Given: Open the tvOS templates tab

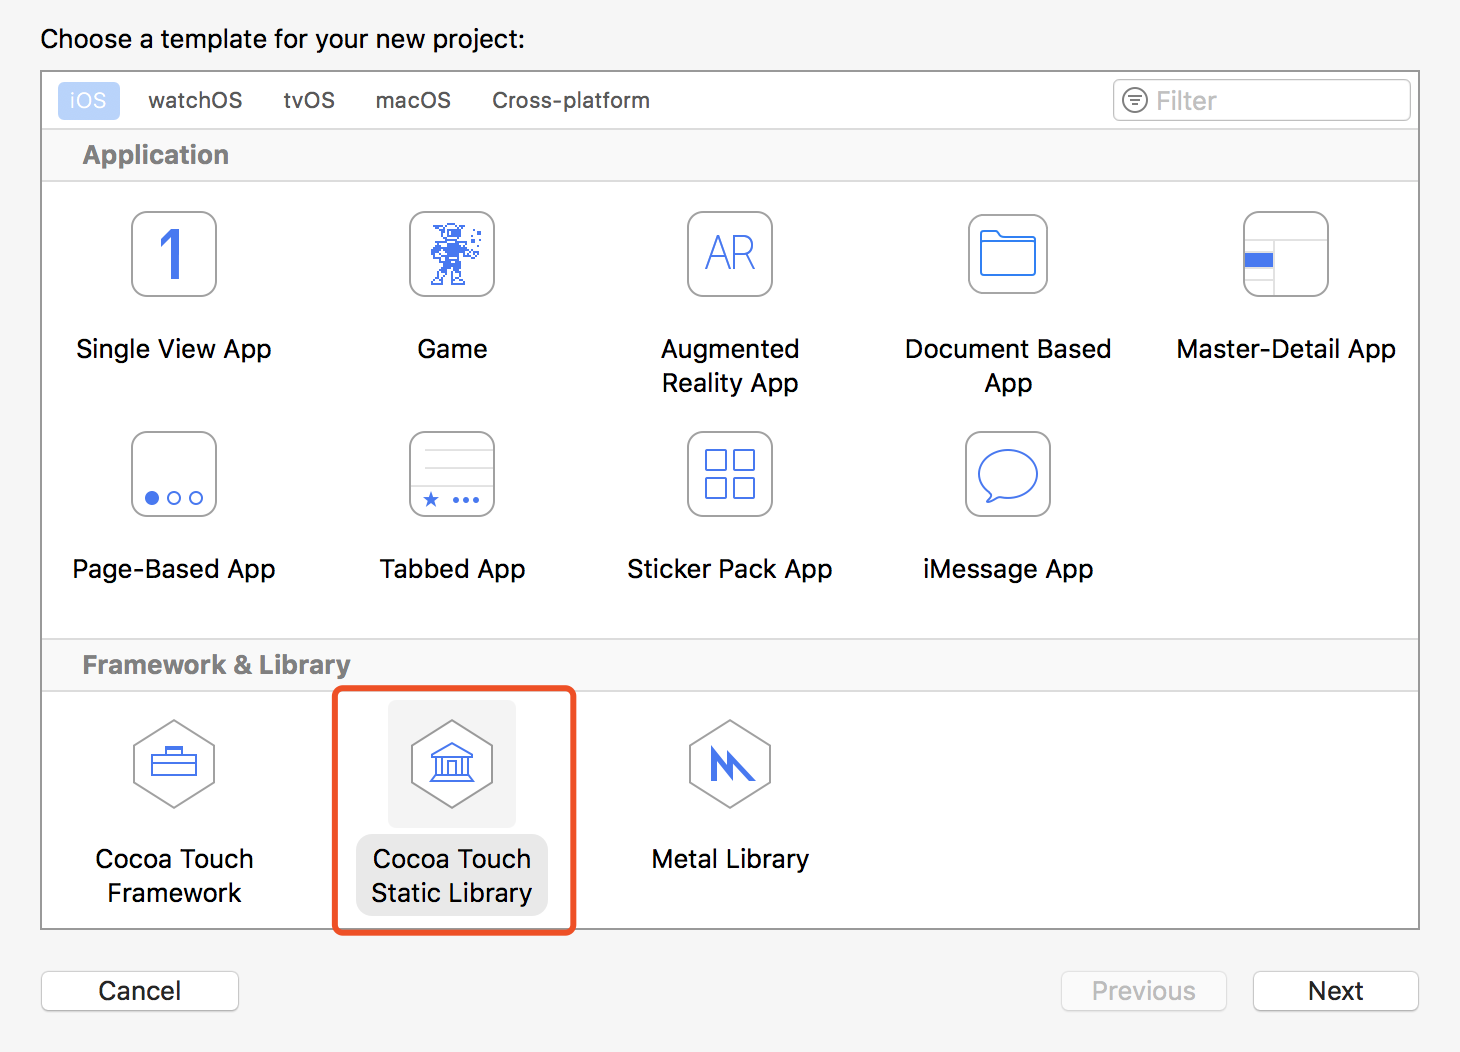Looking at the screenshot, I should pyautogui.click(x=309, y=100).
